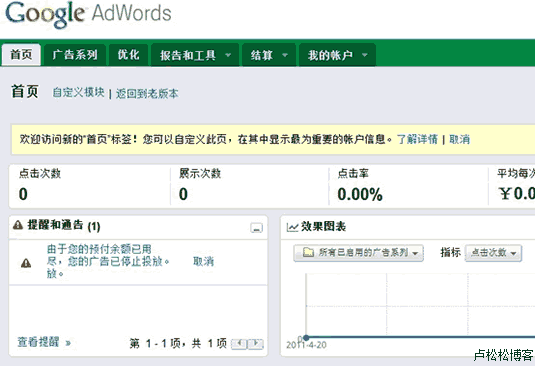Minimize the 提醒和通告 panel
This screenshot has height=366, width=536.
[256, 228]
